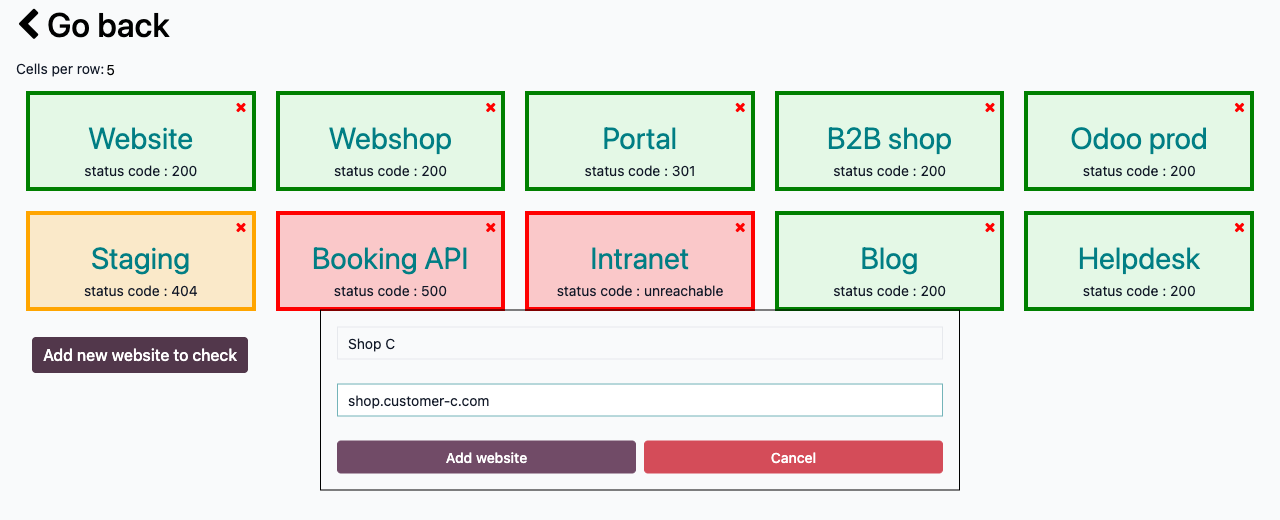
Task: Remove the Booking API card X
Action: coord(490,227)
